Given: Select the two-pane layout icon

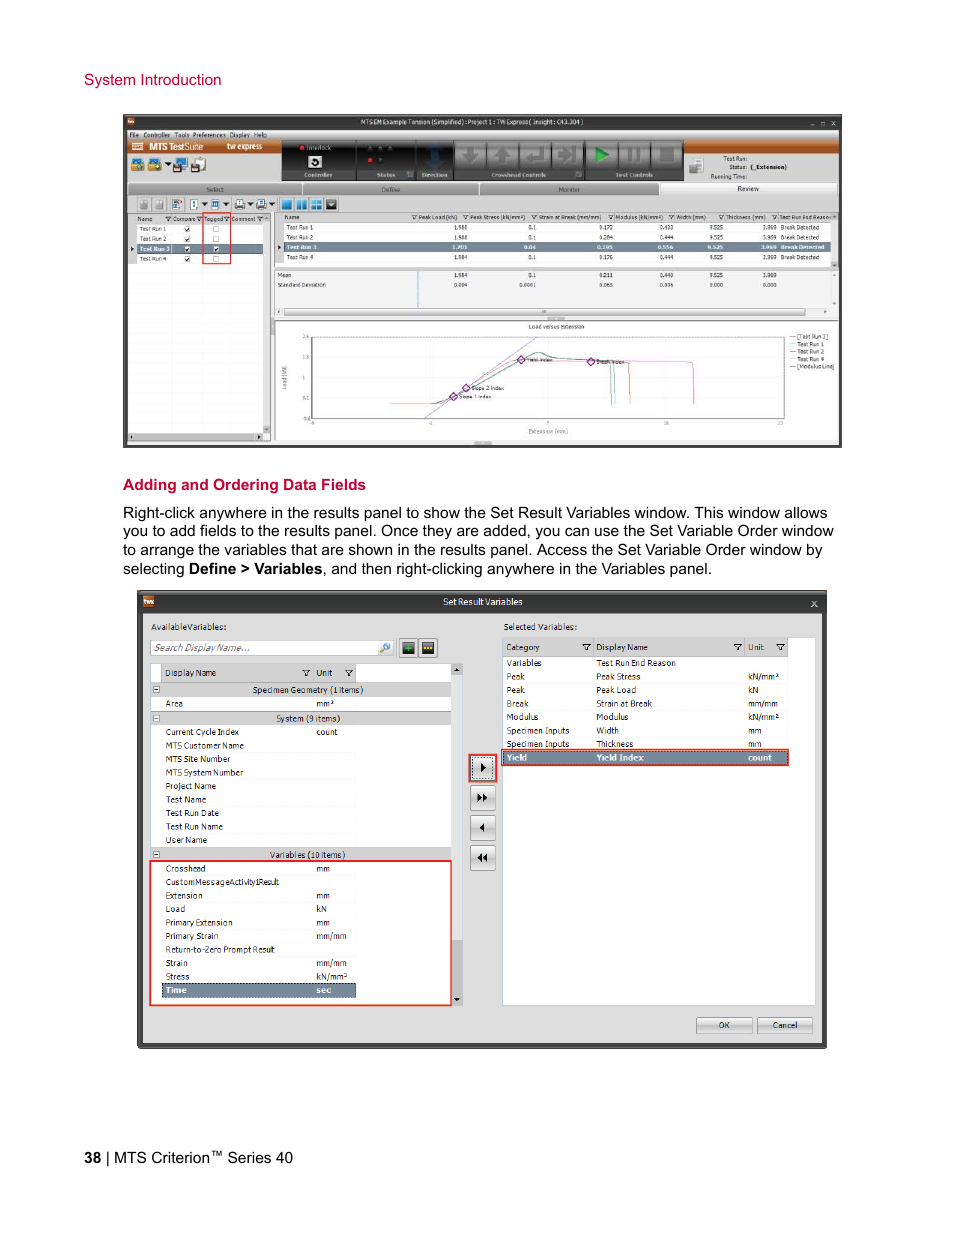Looking at the screenshot, I should point(302,204).
